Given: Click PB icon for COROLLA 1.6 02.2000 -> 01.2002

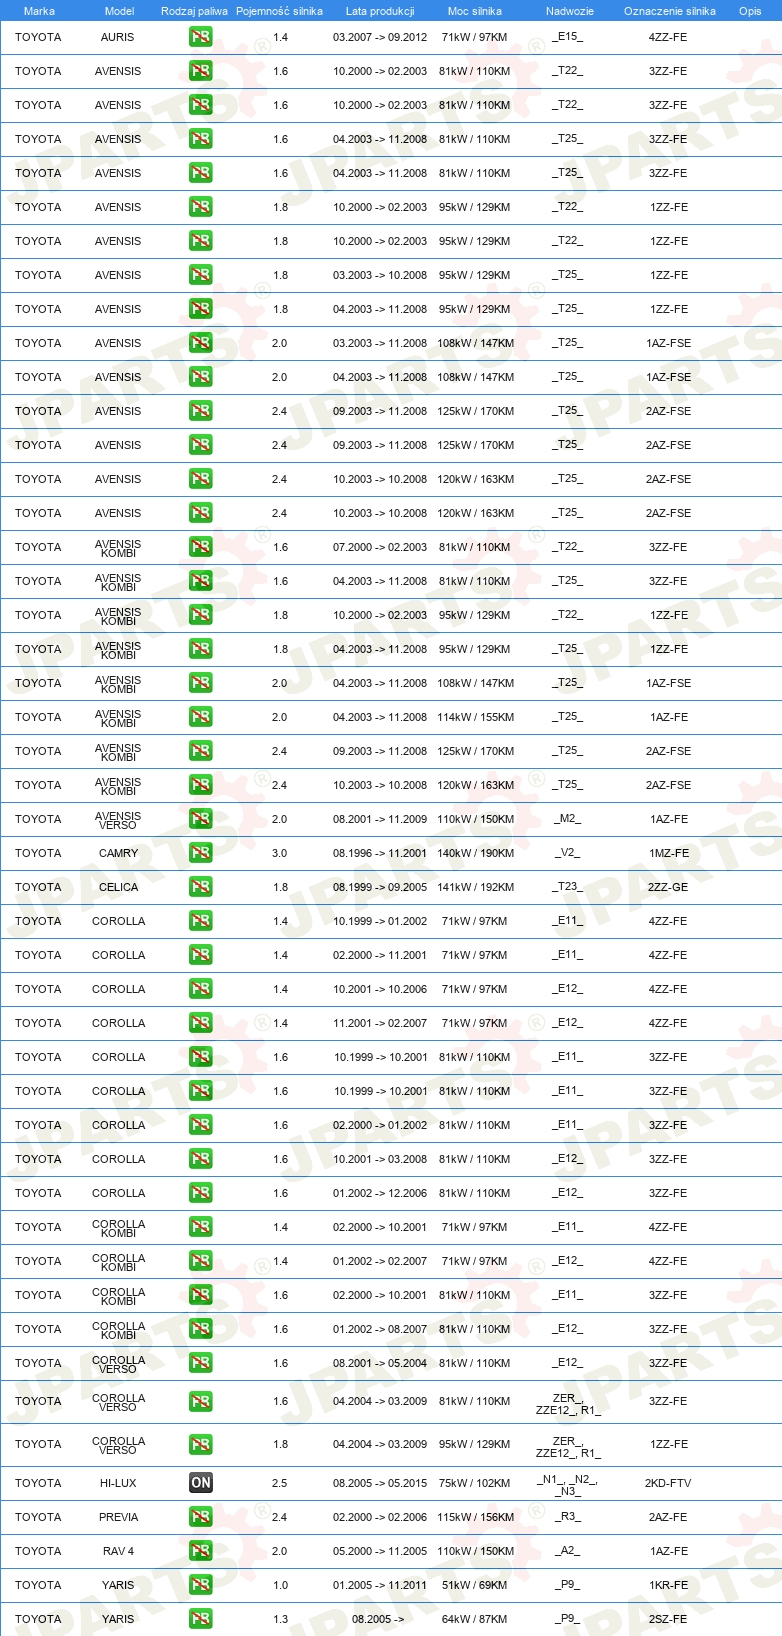Looking at the screenshot, I should pyautogui.click(x=201, y=1125).
